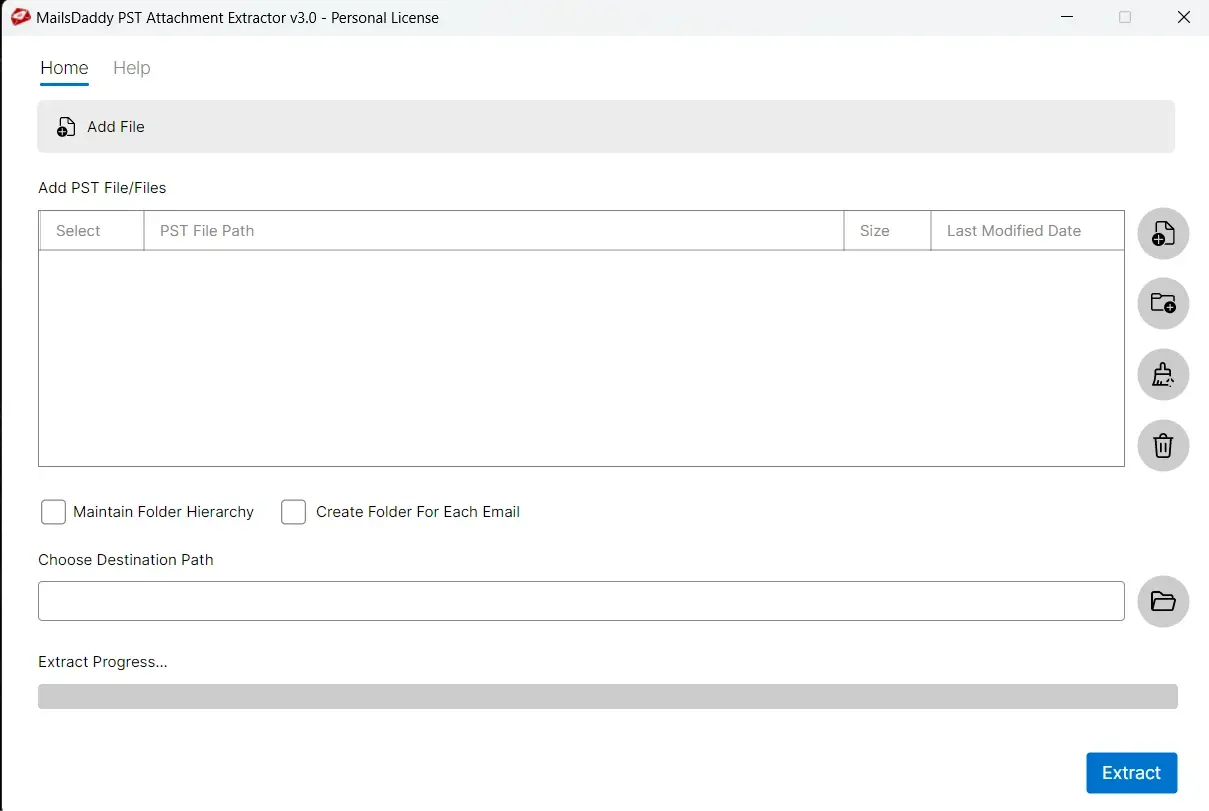Open the destination folder browse icon

(x=1163, y=601)
